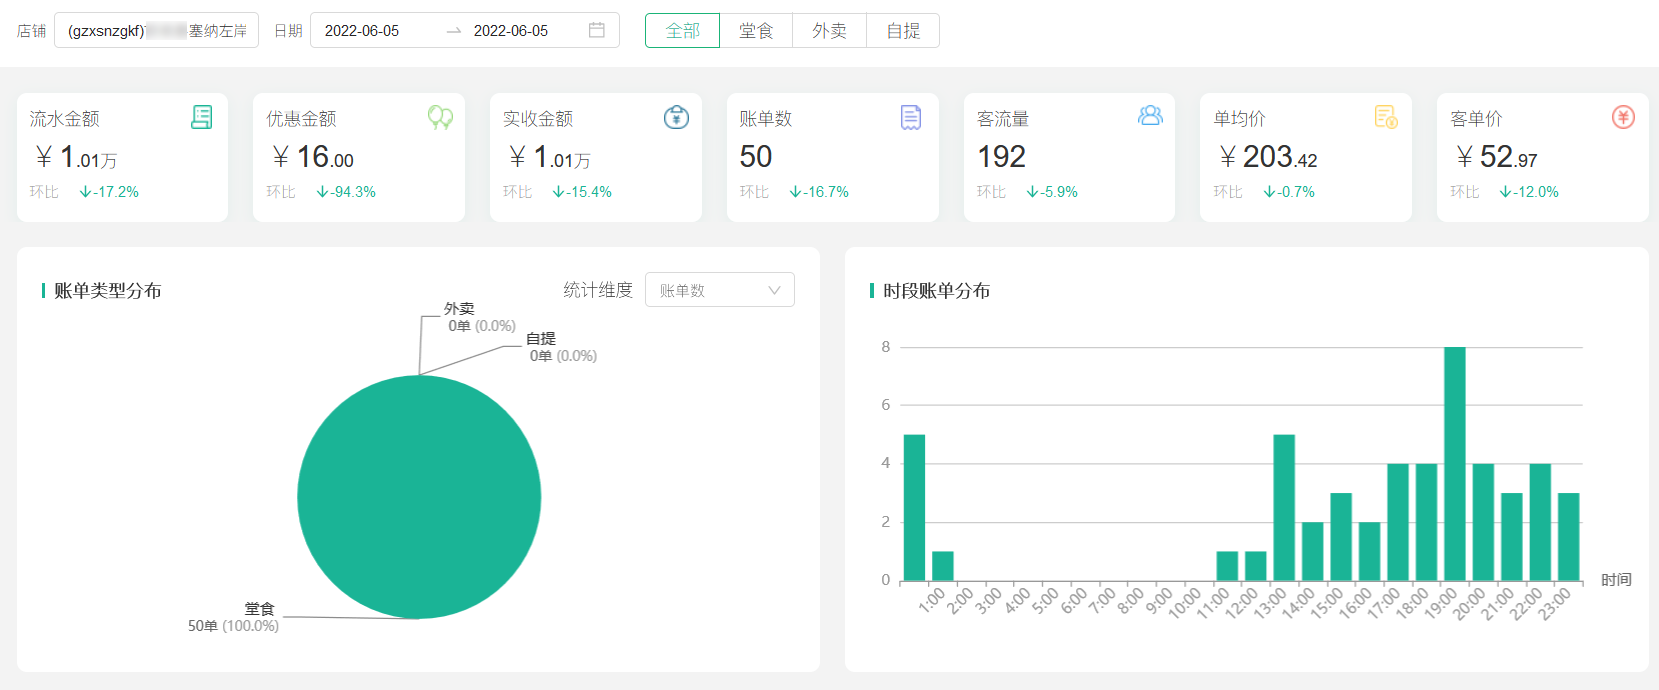Click the 单均价 bill icon
The width and height of the screenshot is (1659, 690).
click(1385, 118)
